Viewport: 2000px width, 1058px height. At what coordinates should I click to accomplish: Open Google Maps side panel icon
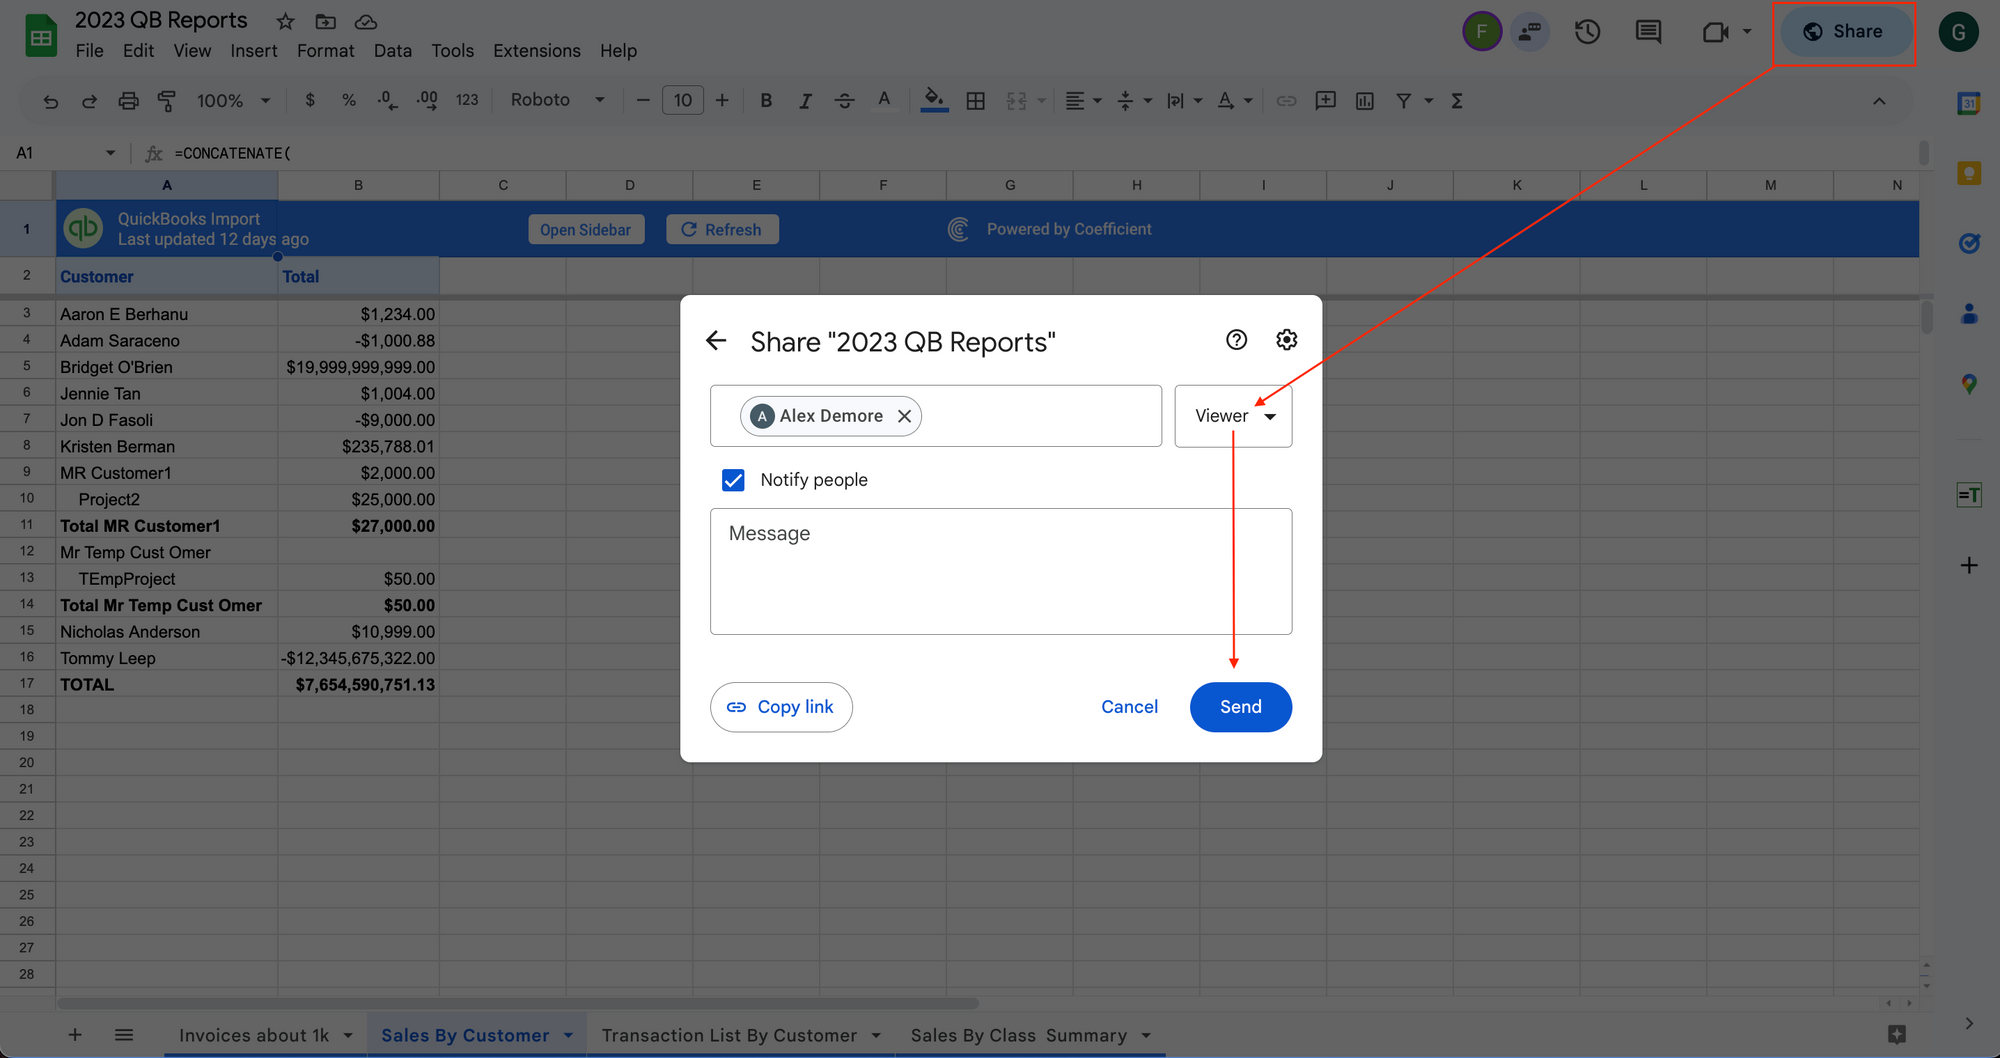1969,384
